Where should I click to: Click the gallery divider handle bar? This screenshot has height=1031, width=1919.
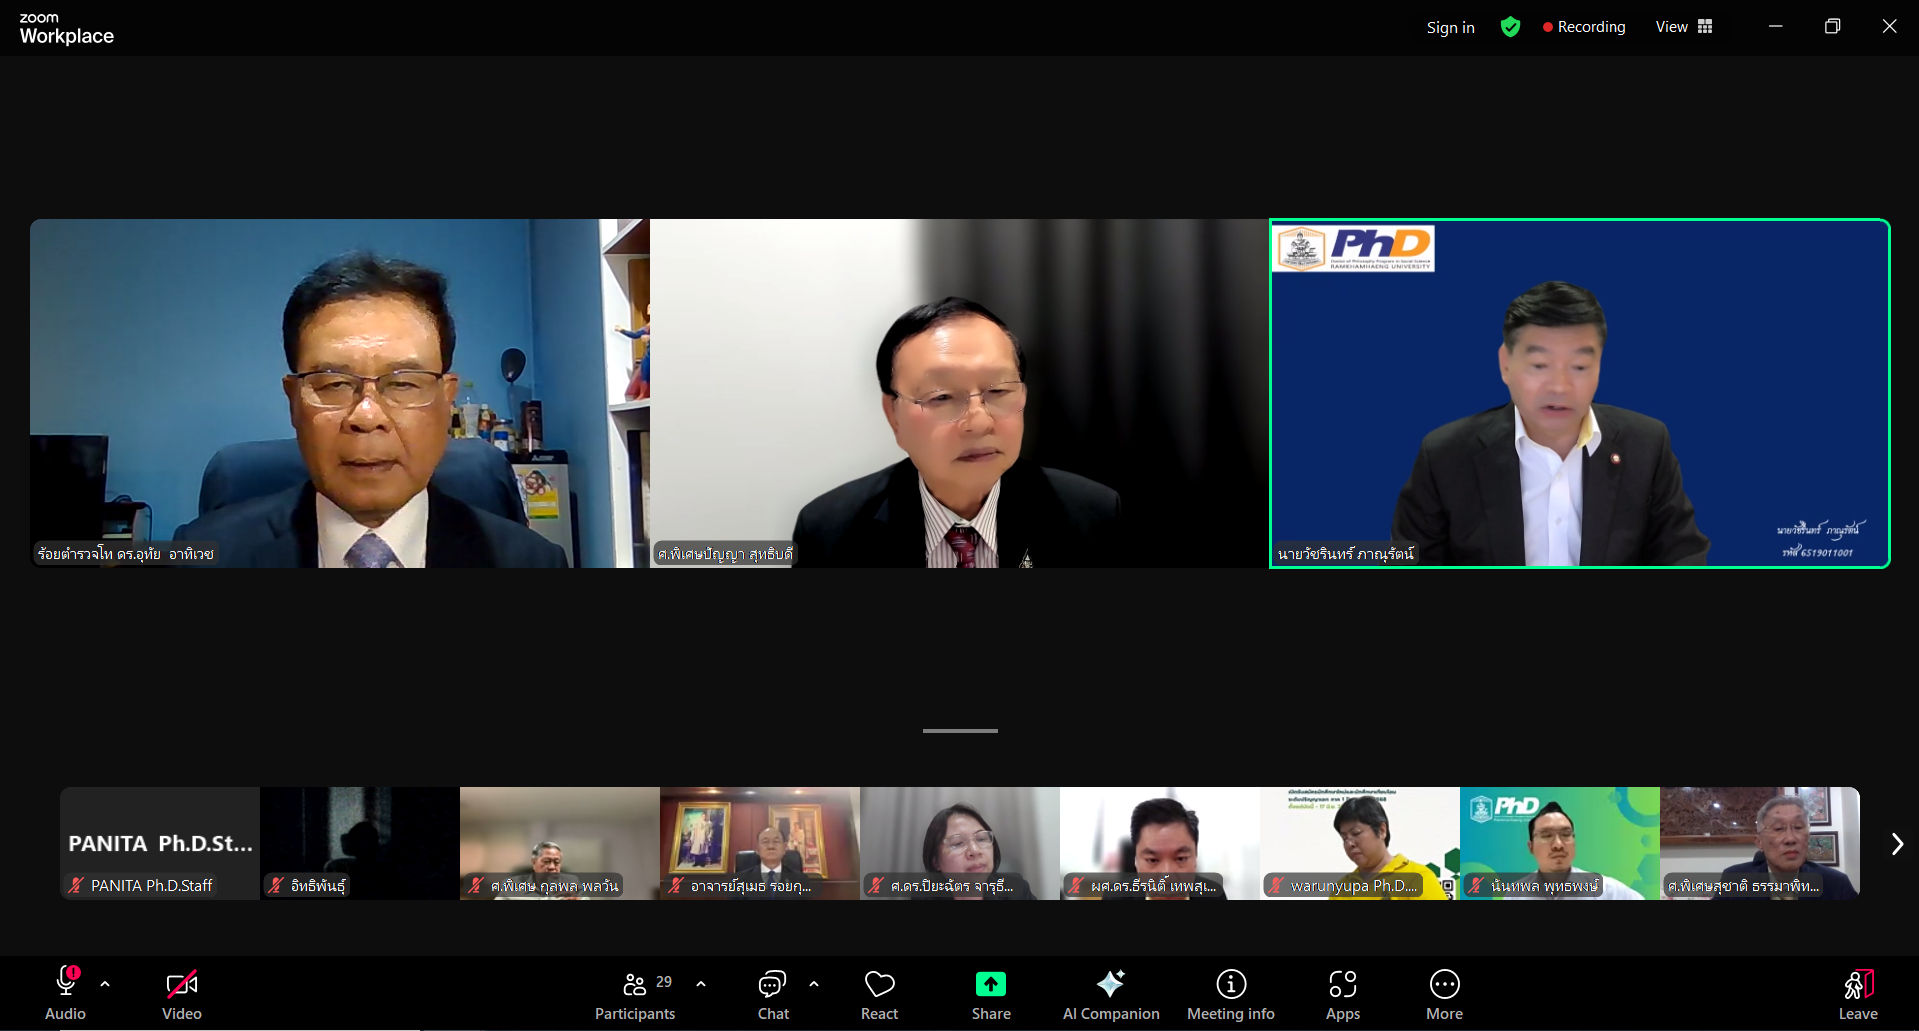960,731
